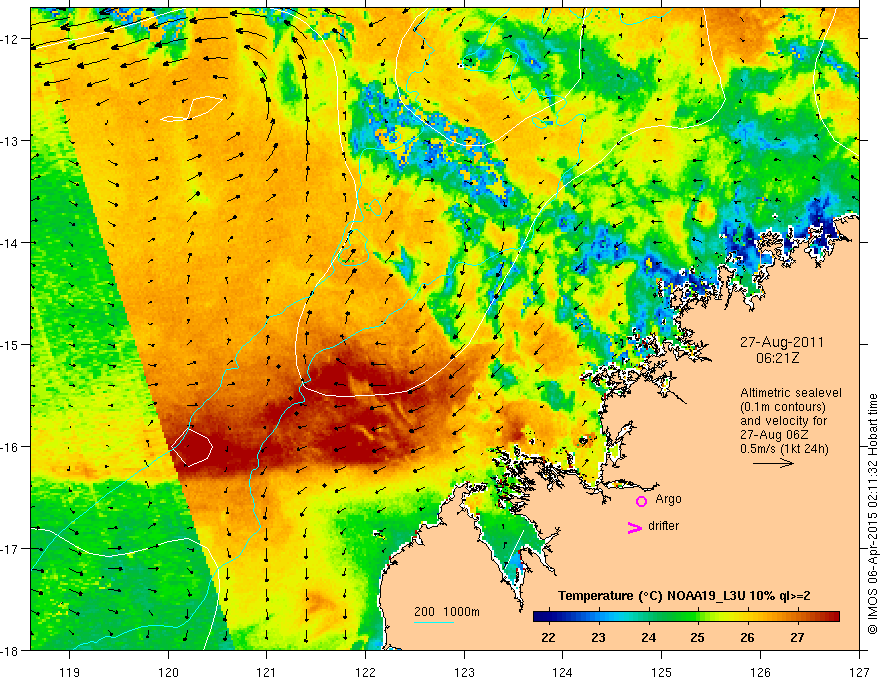Click the longitude axis label '122'
The width and height of the screenshot is (880, 680).
pyautogui.click(x=365, y=672)
